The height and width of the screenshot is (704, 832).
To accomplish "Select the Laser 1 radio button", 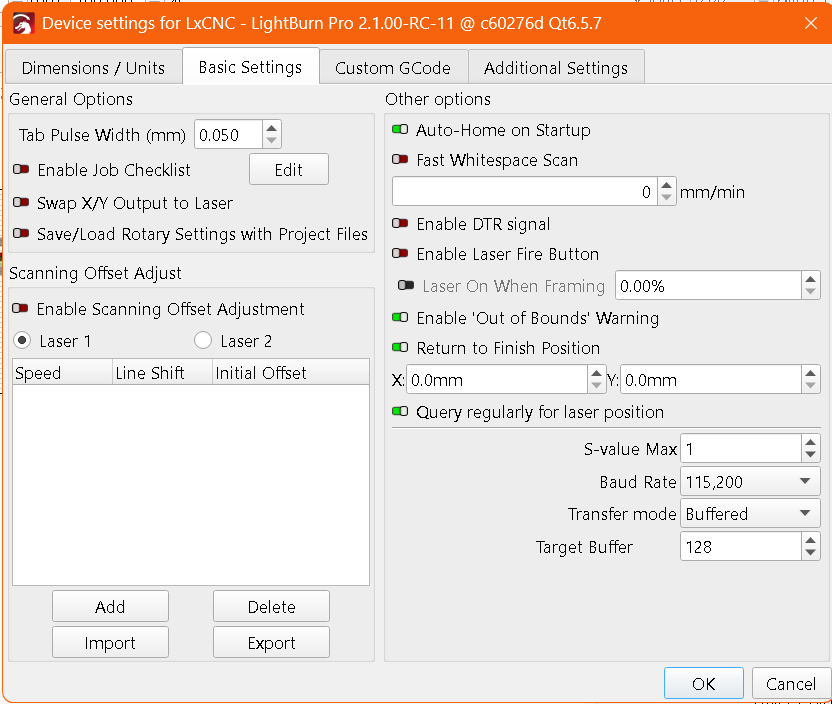I will pos(22,340).
